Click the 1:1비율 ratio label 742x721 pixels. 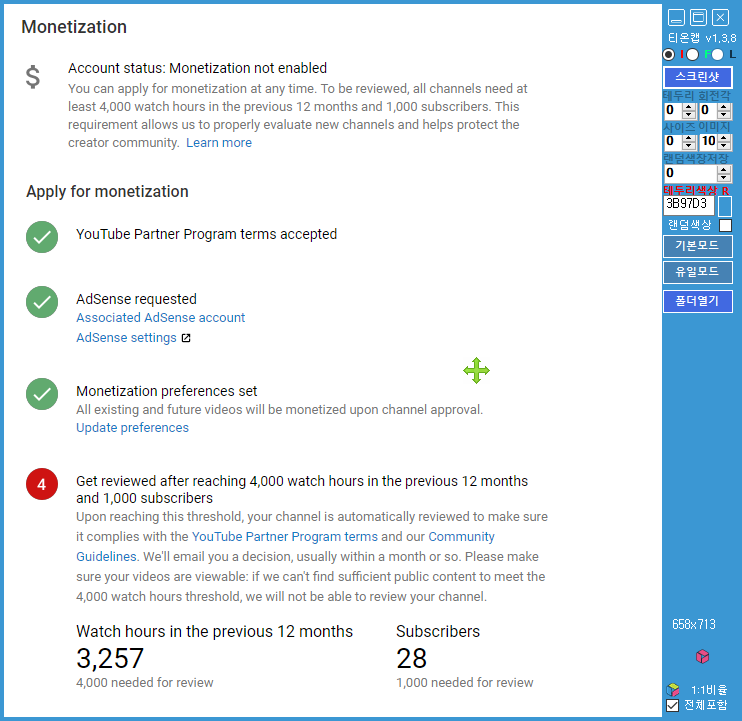point(709,690)
